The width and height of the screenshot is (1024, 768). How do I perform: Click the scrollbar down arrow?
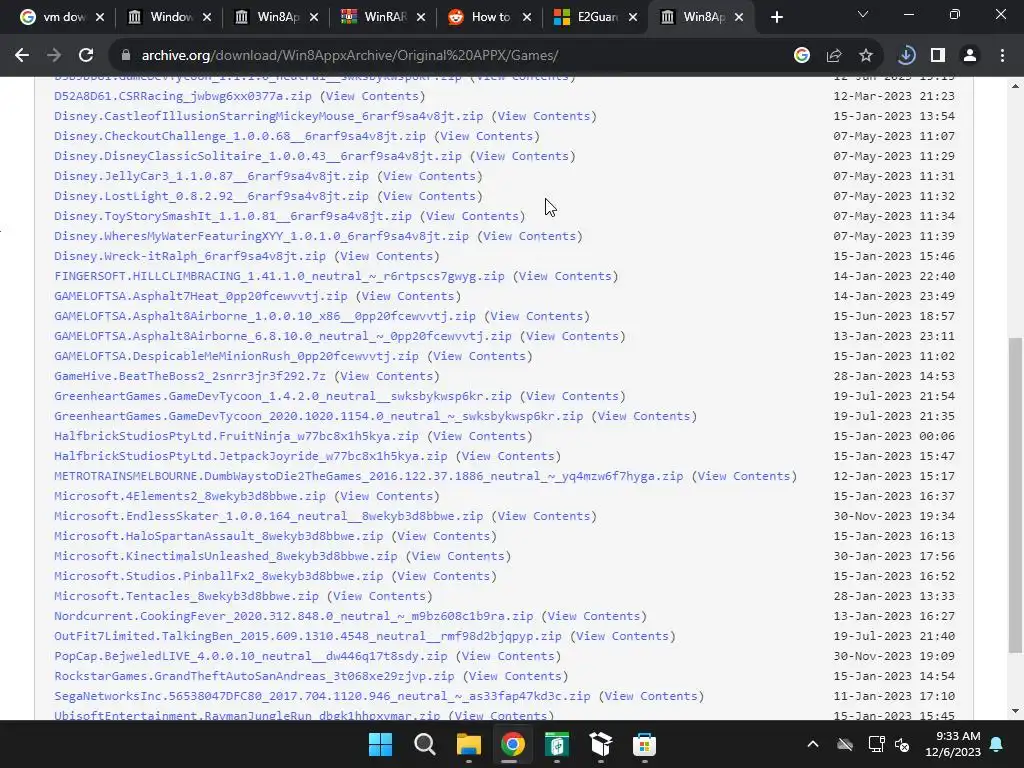1015,711
